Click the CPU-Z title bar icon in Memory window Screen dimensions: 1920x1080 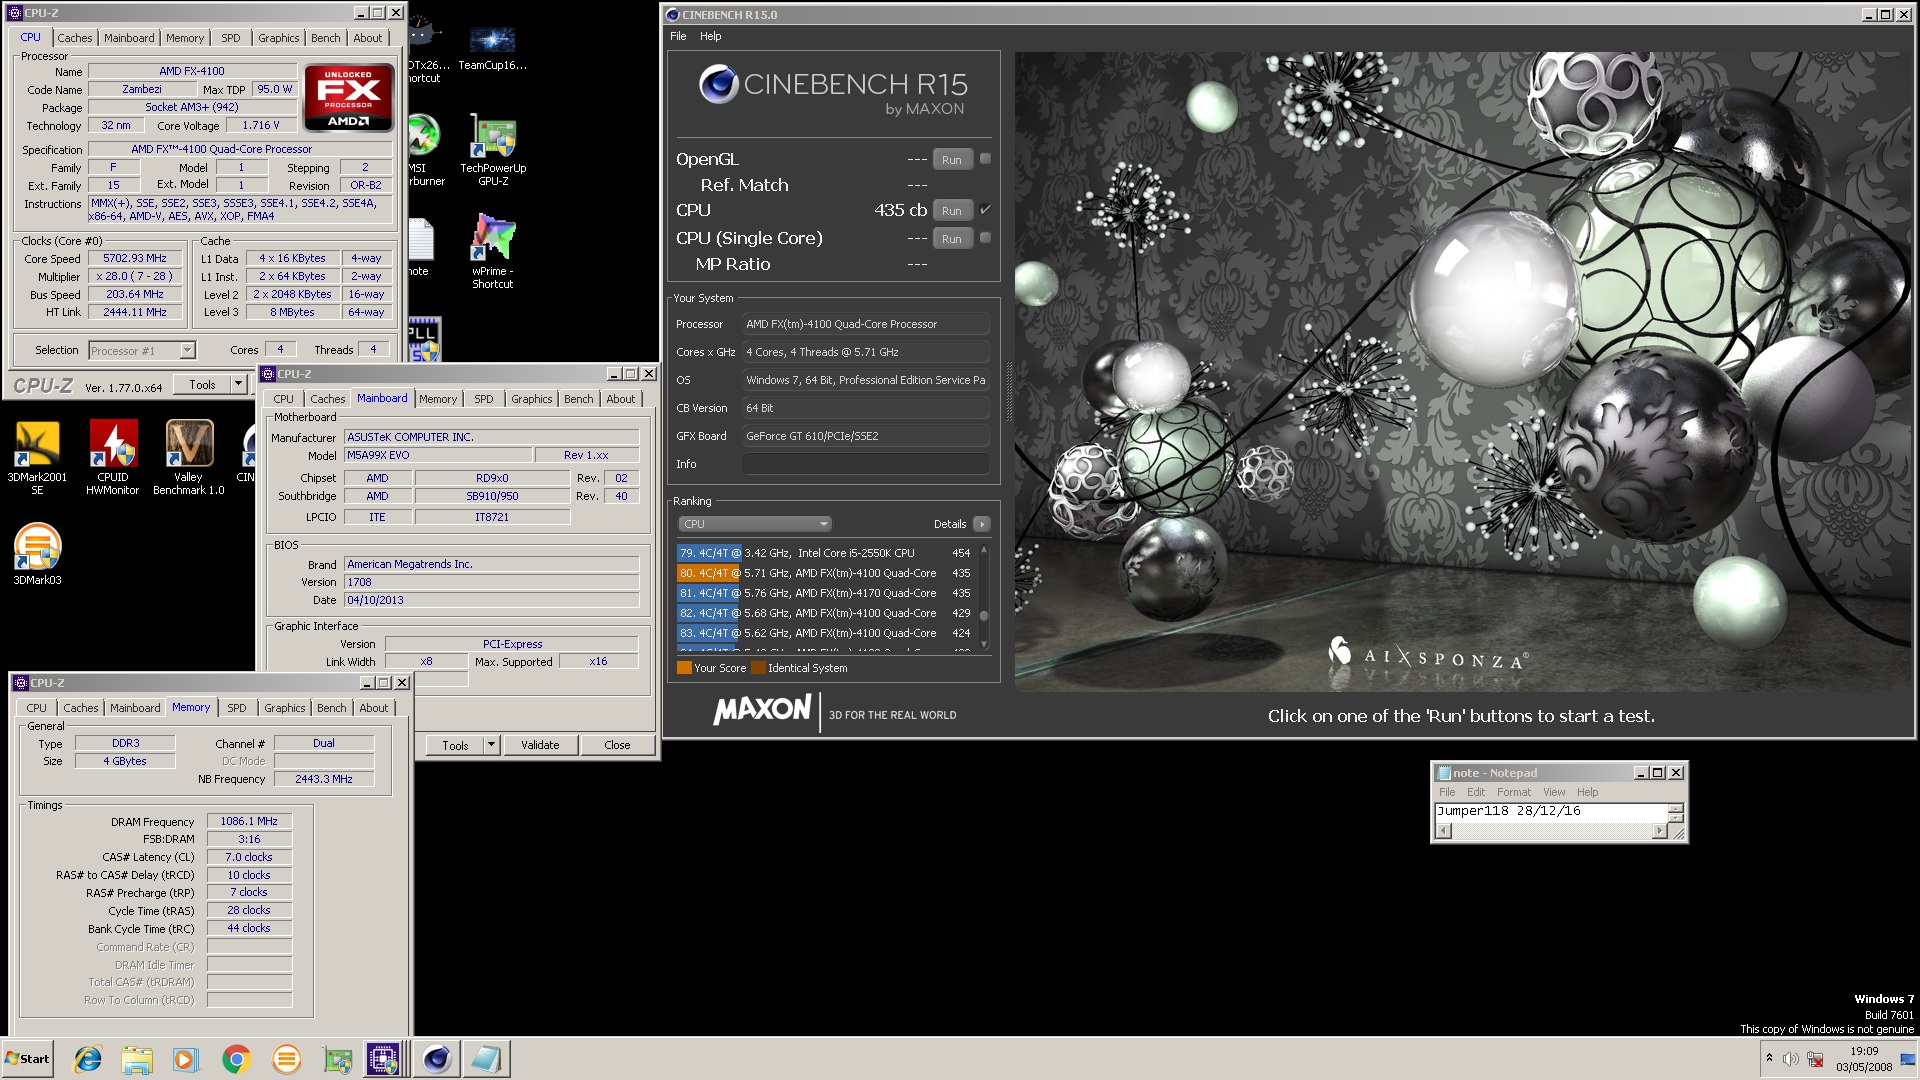(20, 683)
